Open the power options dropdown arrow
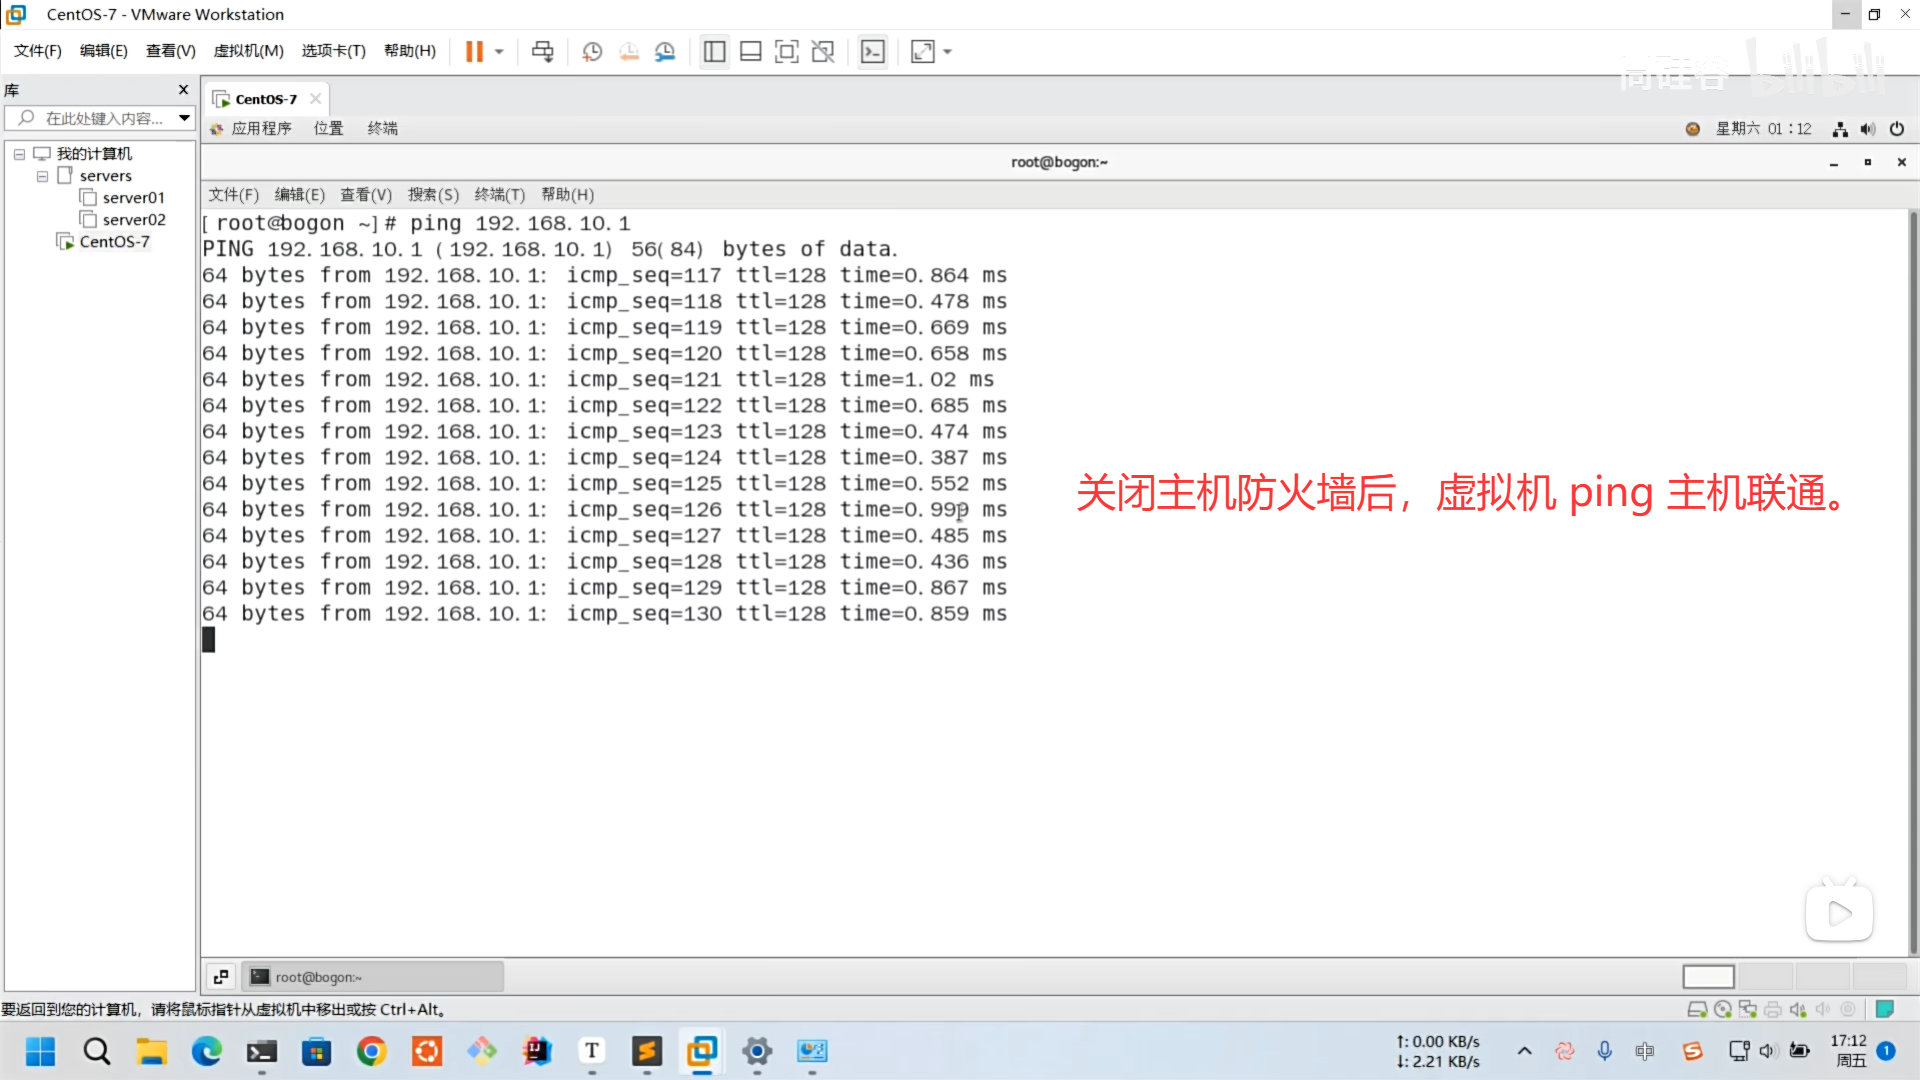 pyautogui.click(x=499, y=51)
